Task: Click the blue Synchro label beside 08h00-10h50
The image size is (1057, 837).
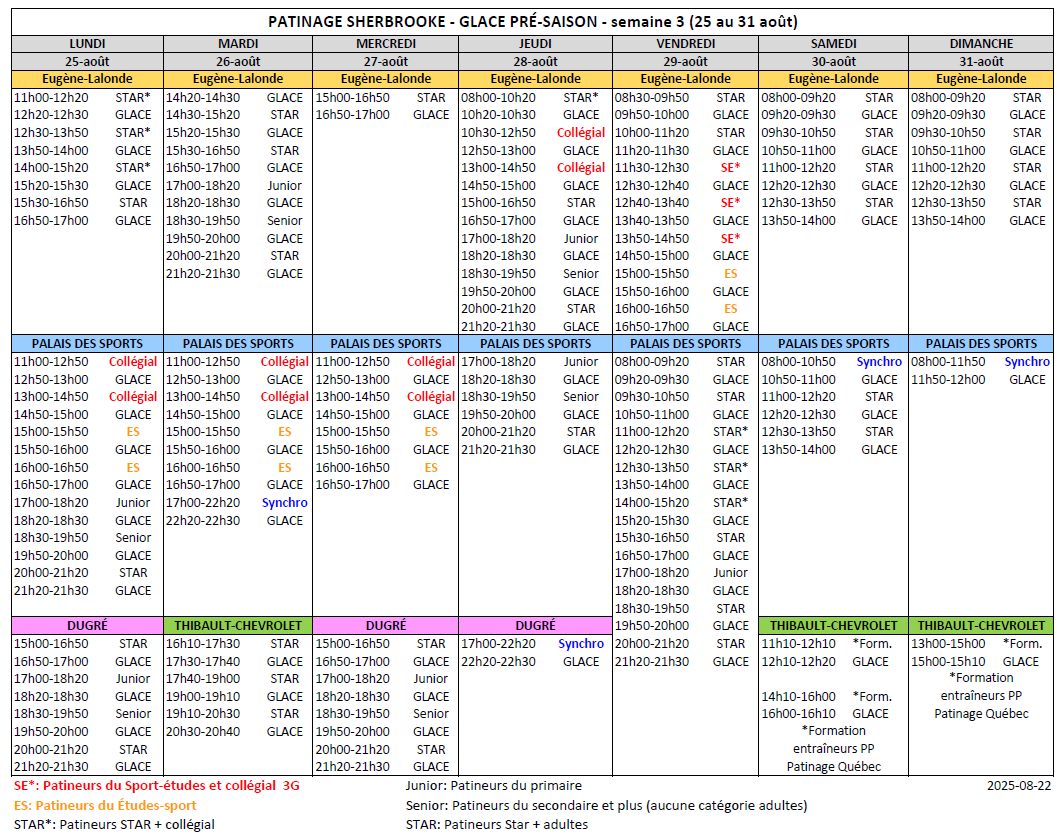Action: click(879, 362)
